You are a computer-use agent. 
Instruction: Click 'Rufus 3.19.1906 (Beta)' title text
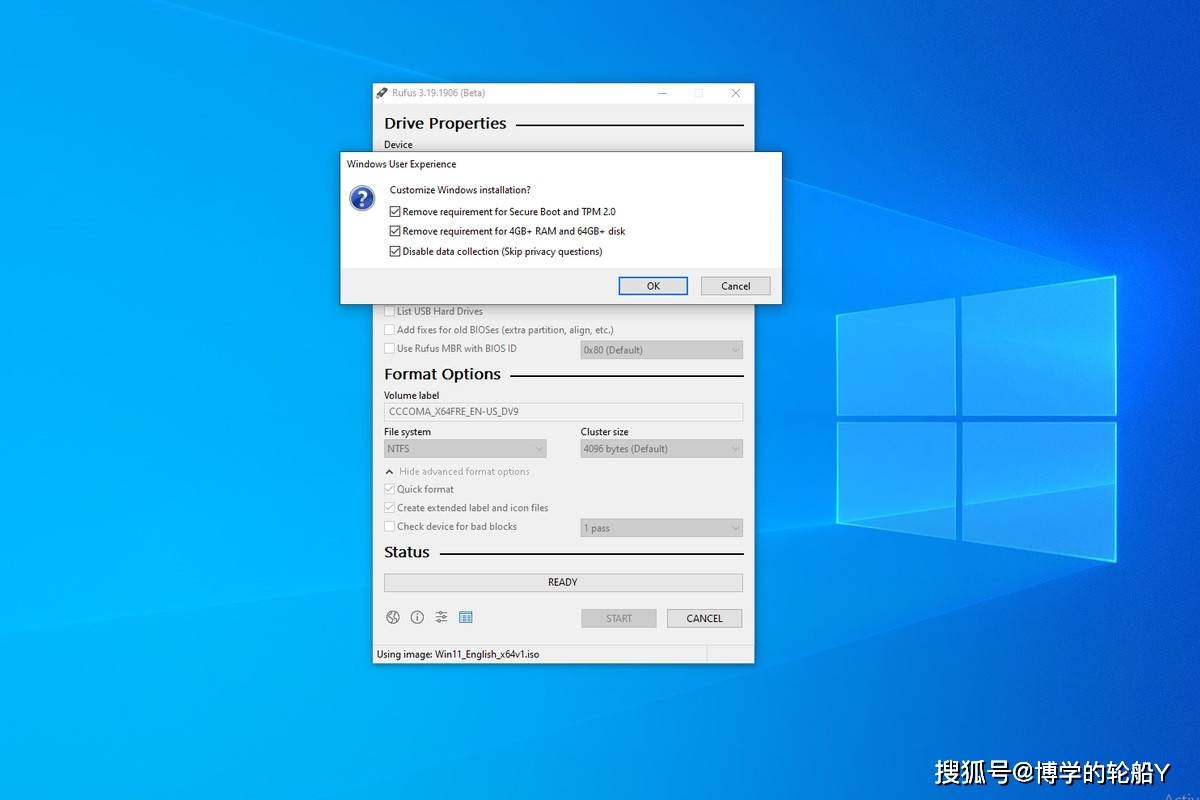tap(438, 93)
